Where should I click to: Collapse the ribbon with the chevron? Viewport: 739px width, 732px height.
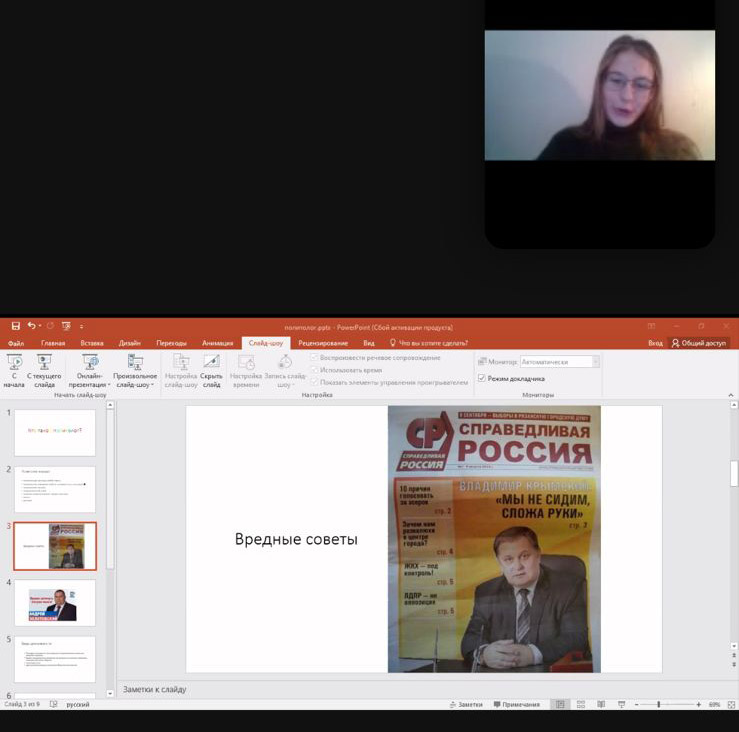(x=731, y=395)
